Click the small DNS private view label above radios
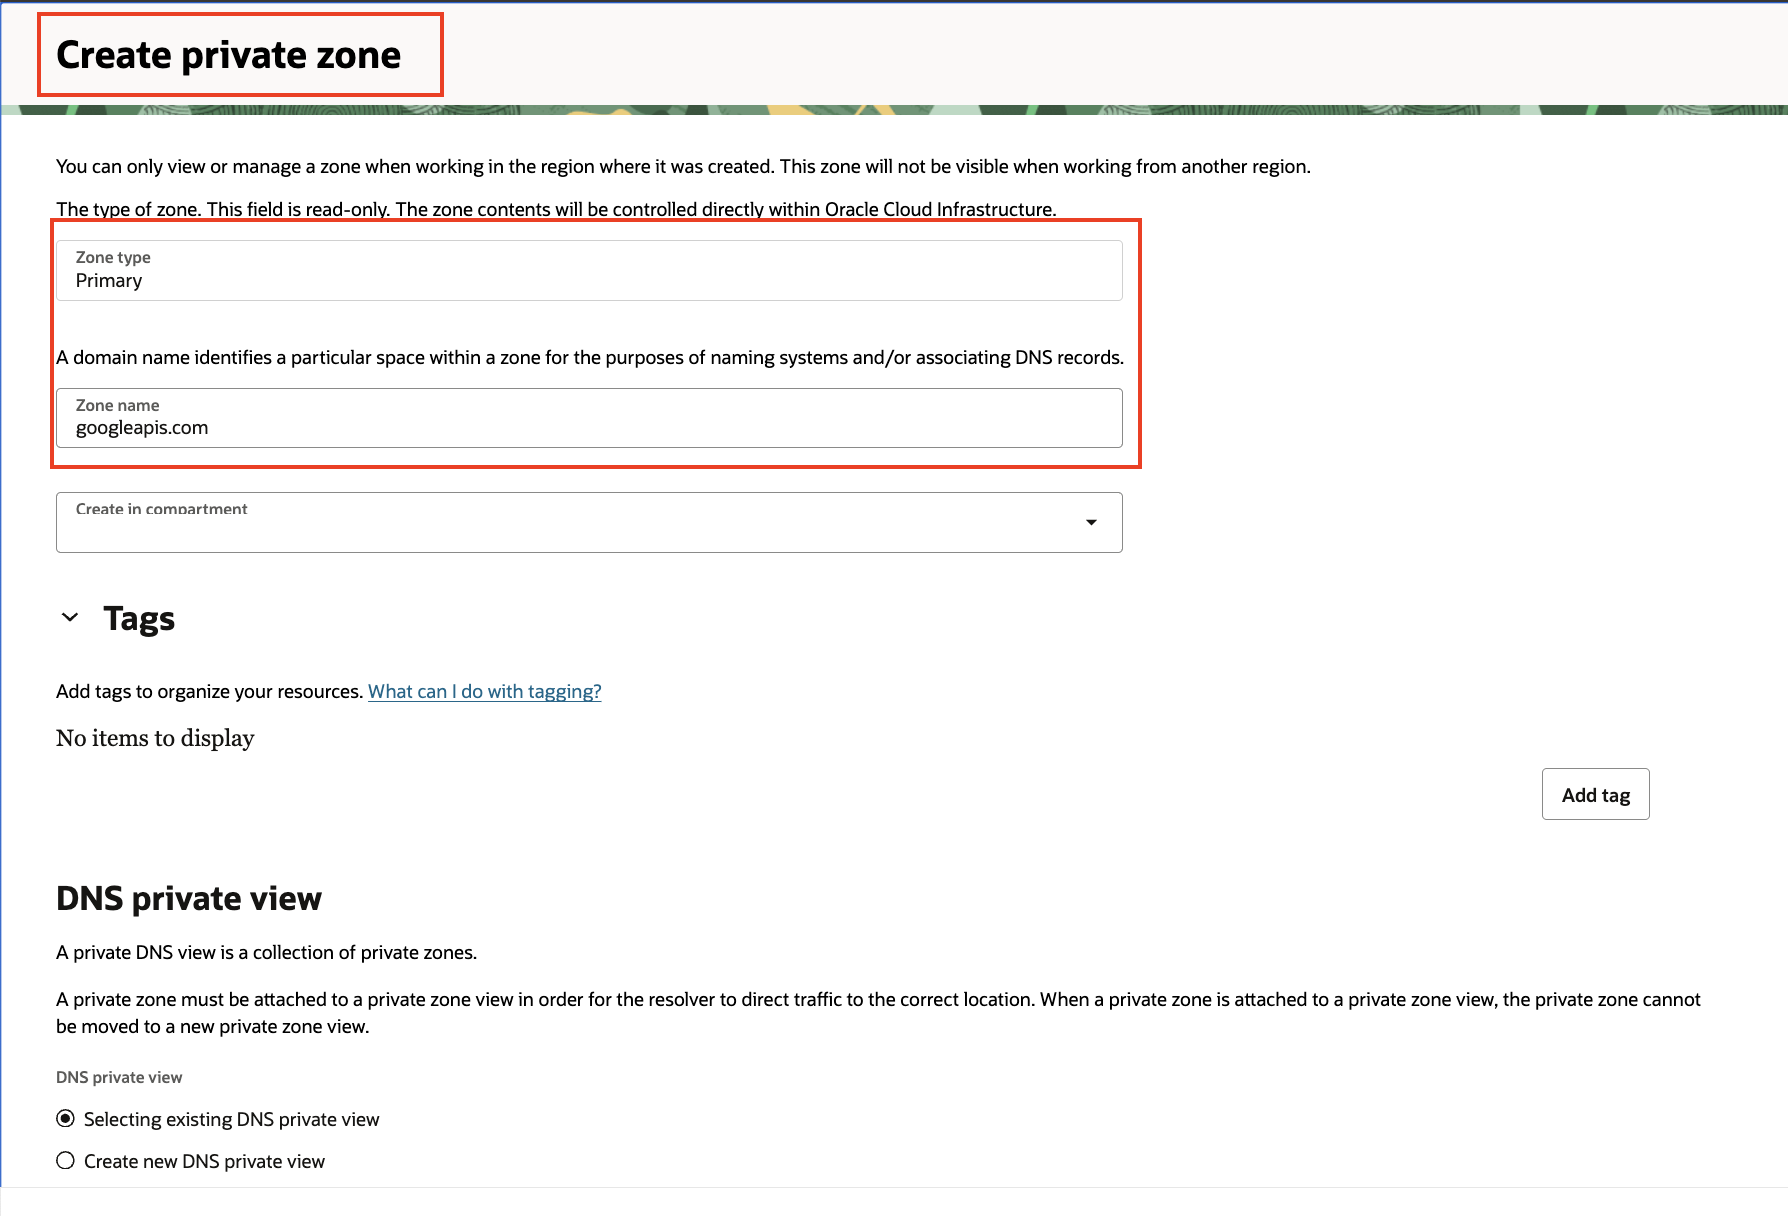Viewport: 1788px width, 1216px height. pos(119,1077)
